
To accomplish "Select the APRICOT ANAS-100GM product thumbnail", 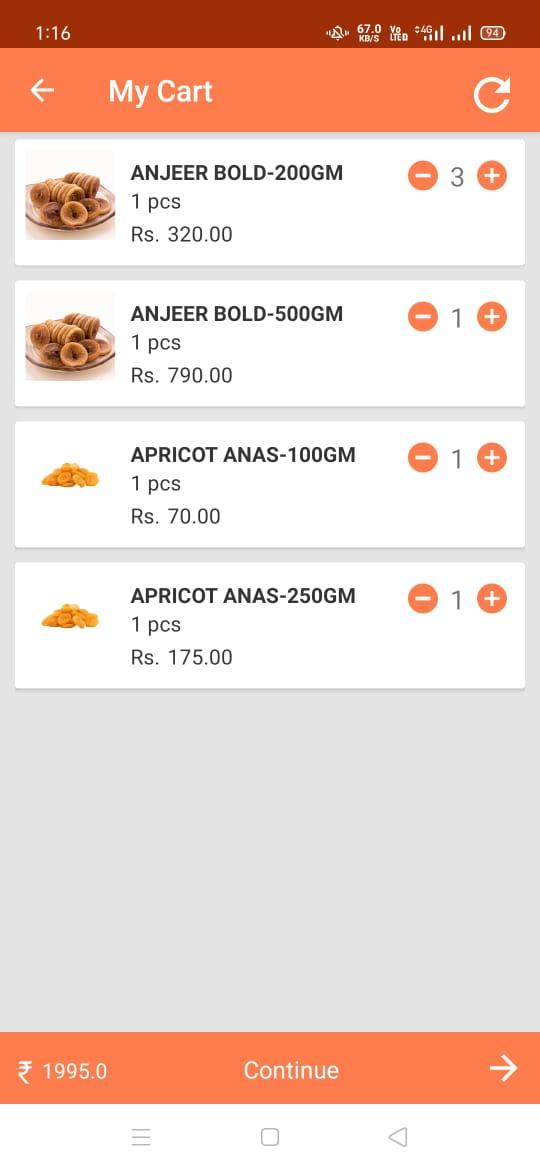I will pyautogui.click(x=70, y=475).
